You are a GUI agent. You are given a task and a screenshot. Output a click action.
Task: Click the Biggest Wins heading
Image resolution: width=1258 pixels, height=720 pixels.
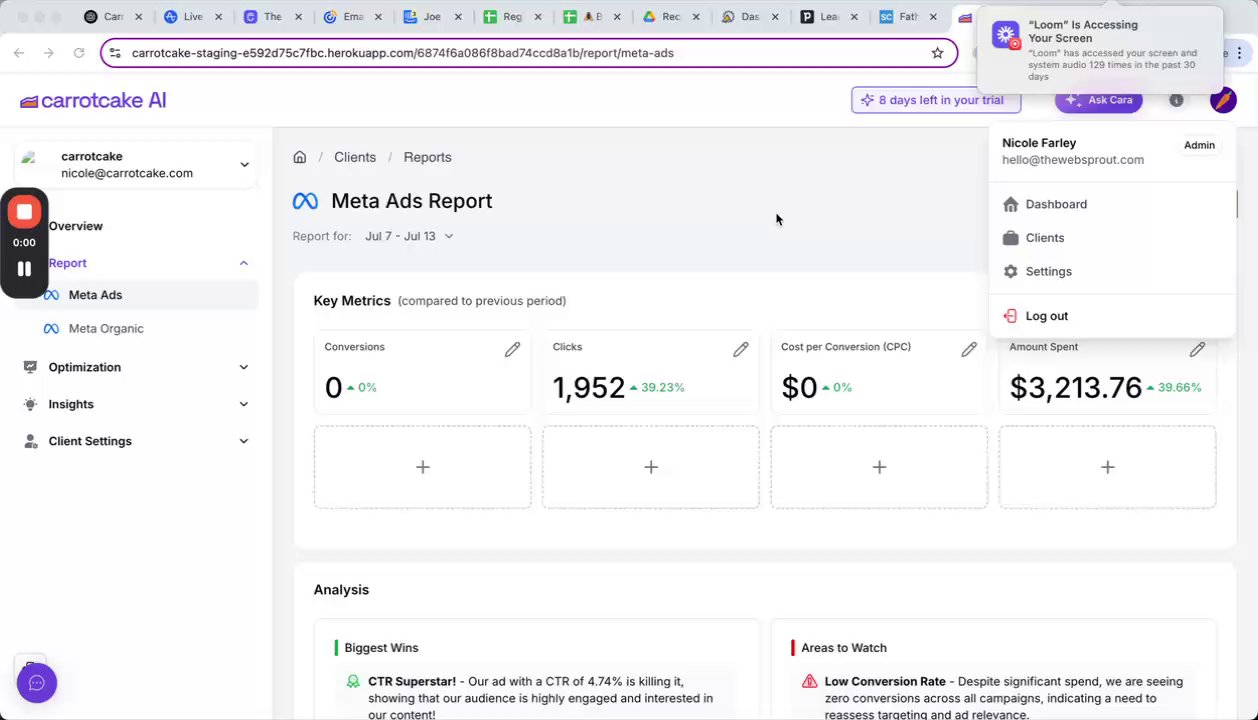pyautogui.click(x=381, y=648)
